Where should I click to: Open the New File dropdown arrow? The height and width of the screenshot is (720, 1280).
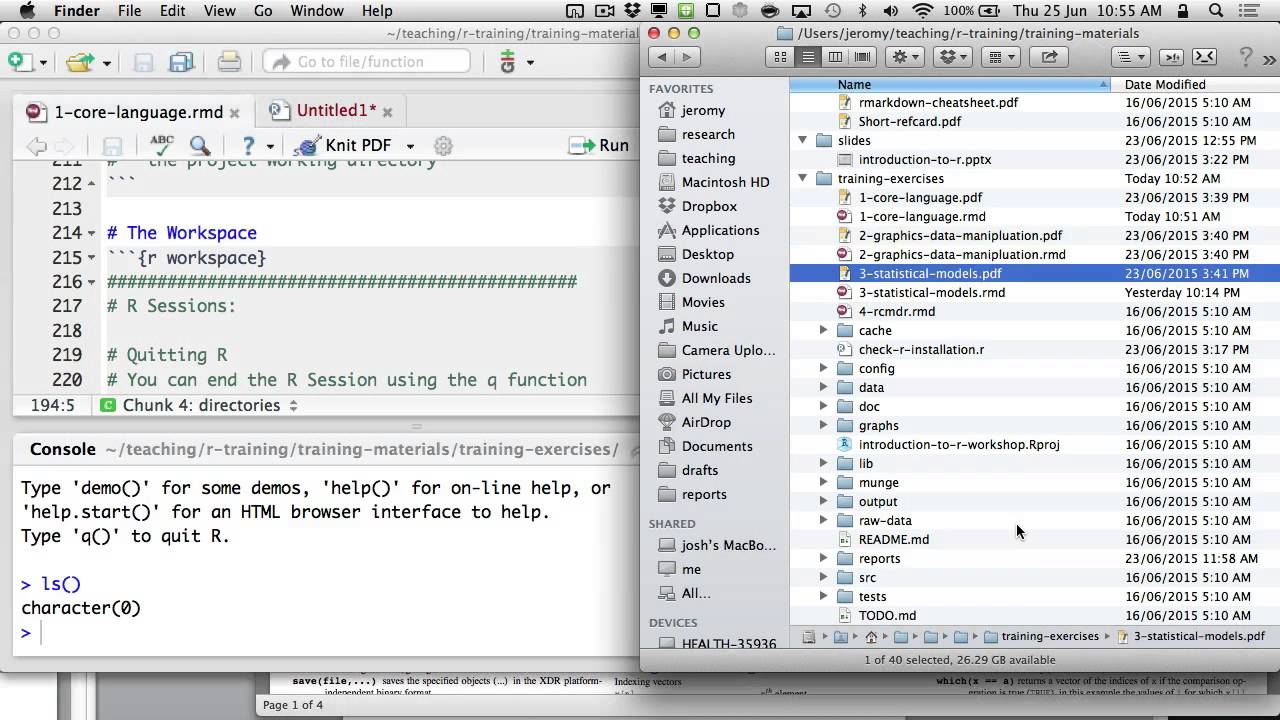[x=42, y=63]
